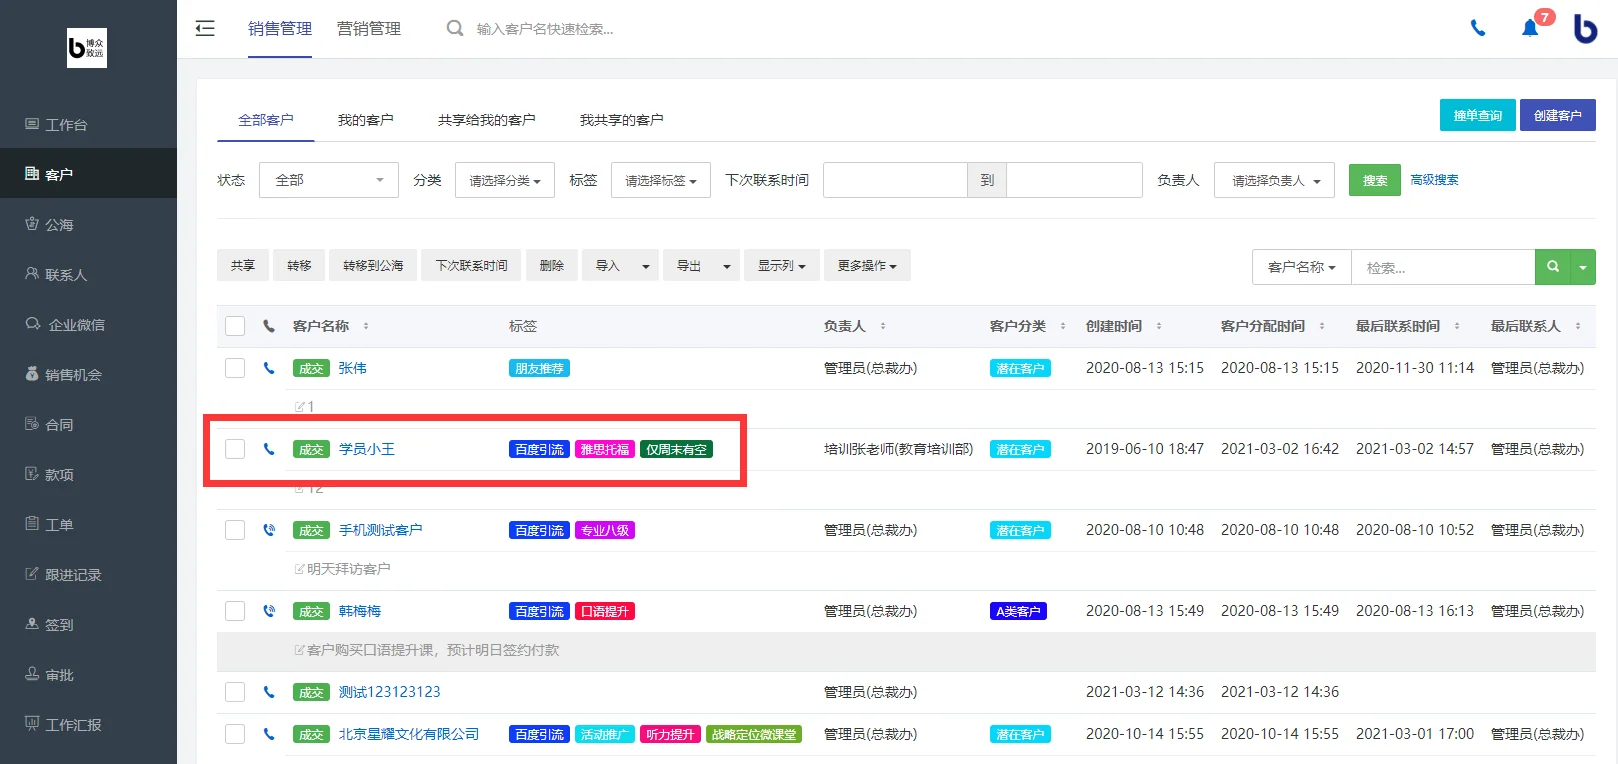Open 企业微信 in the sidebar
The width and height of the screenshot is (1618, 764).
(x=88, y=324)
